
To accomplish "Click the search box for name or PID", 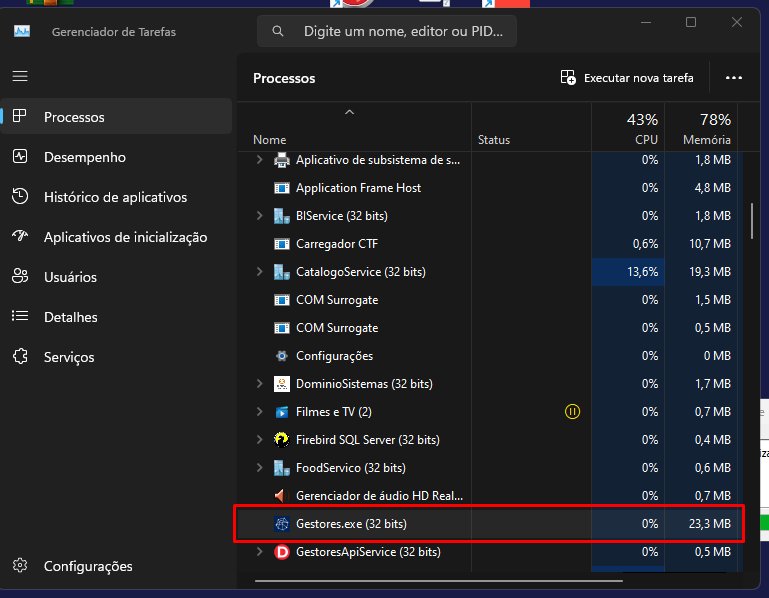I will [x=400, y=32].
